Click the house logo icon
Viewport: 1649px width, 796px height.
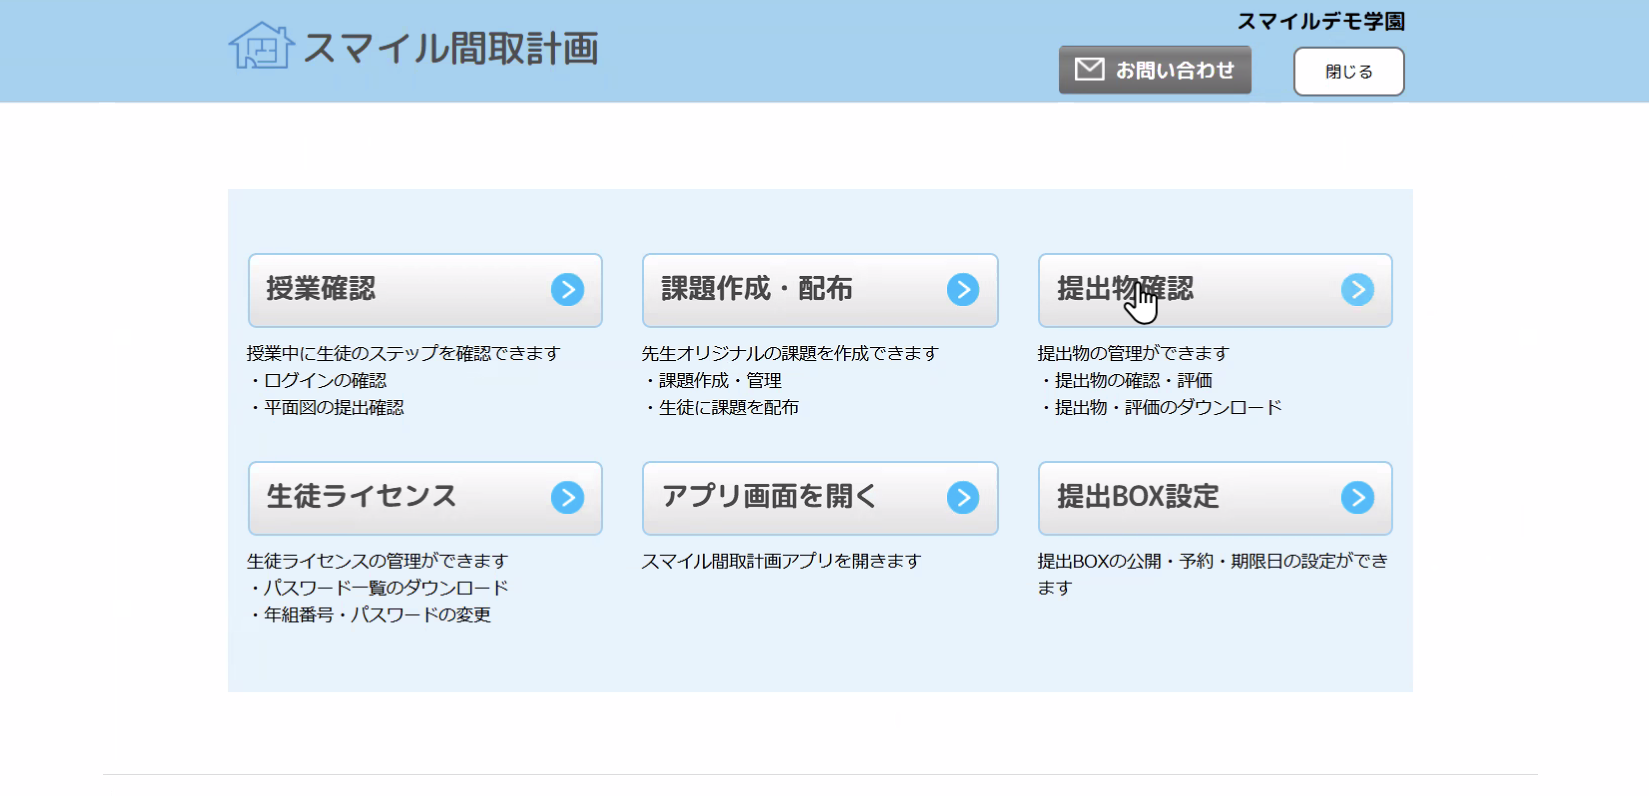[x=261, y=46]
